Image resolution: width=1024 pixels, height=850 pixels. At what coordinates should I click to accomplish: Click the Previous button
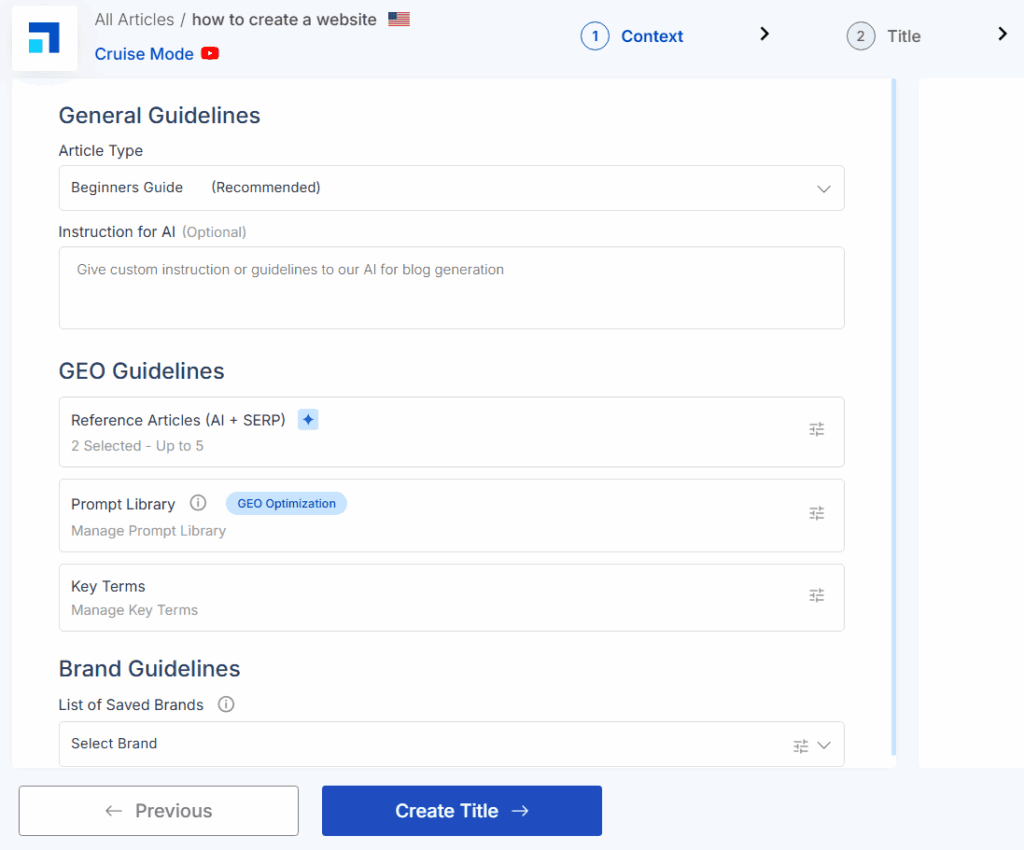pos(159,811)
